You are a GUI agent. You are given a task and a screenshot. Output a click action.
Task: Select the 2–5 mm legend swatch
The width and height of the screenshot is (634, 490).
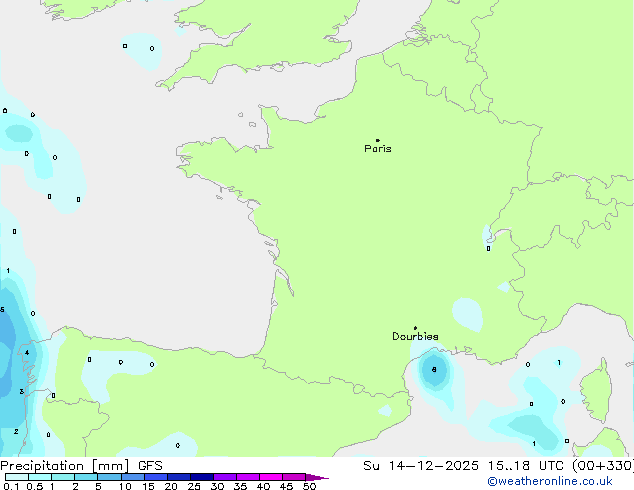click(86, 477)
